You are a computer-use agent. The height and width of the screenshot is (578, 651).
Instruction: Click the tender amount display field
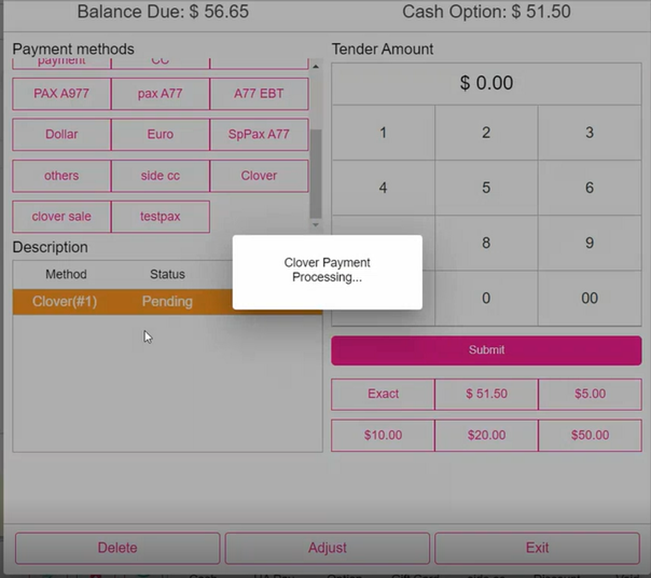[486, 84]
